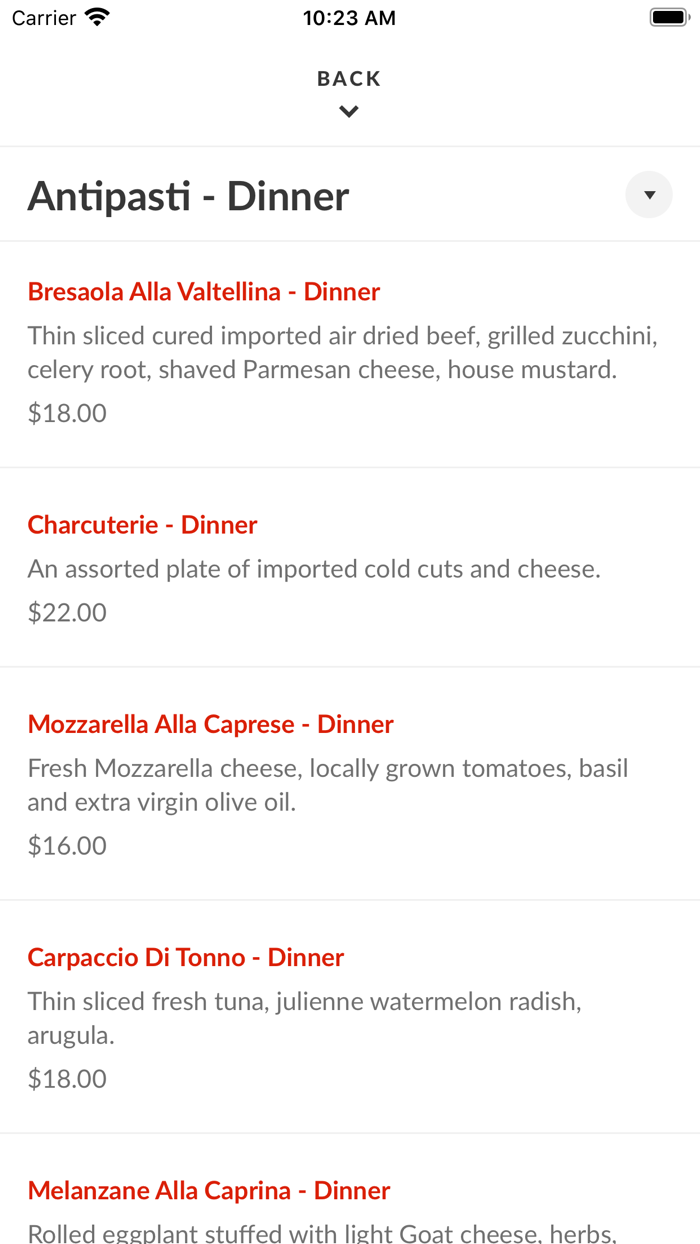Select Bresaola Alla Valtellina - Dinner
This screenshot has width=700, height=1244.
click(x=204, y=291)
